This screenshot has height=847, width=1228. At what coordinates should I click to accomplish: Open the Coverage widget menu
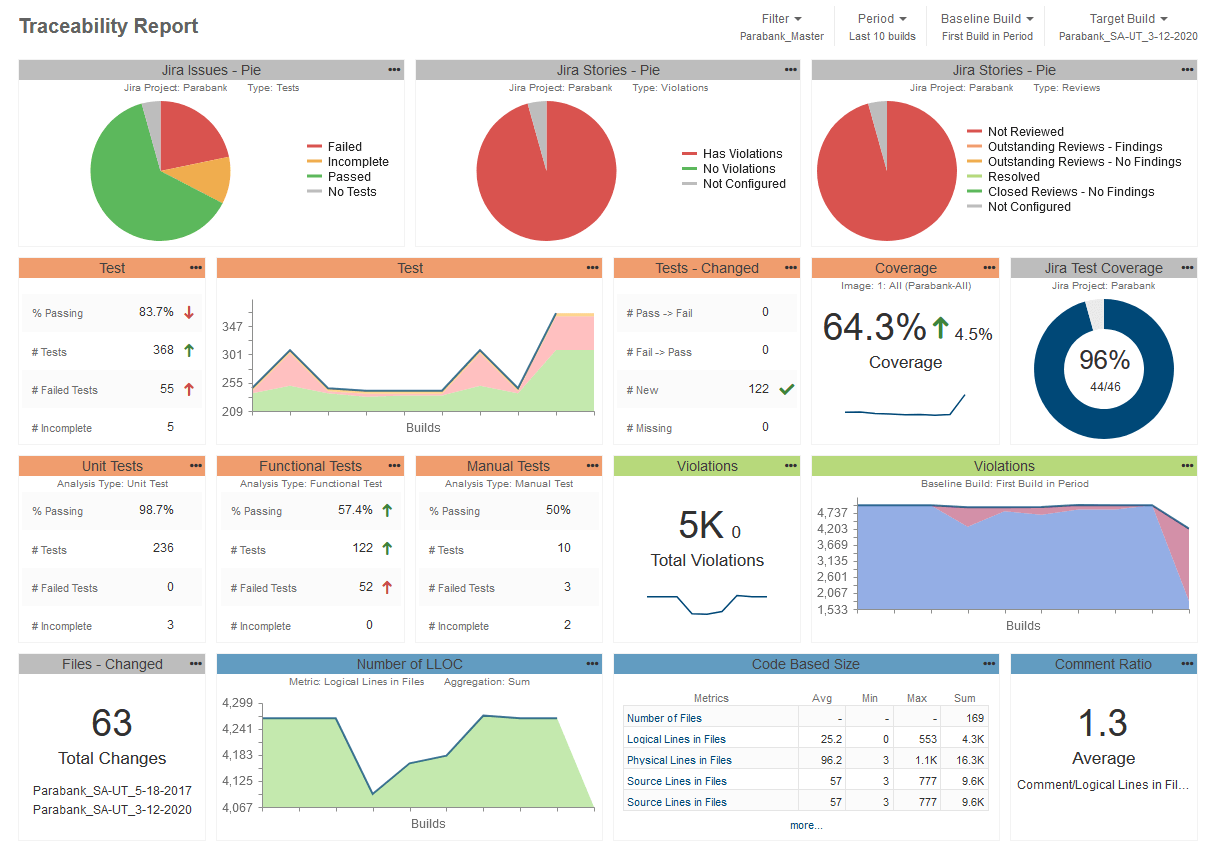point(989,268)
